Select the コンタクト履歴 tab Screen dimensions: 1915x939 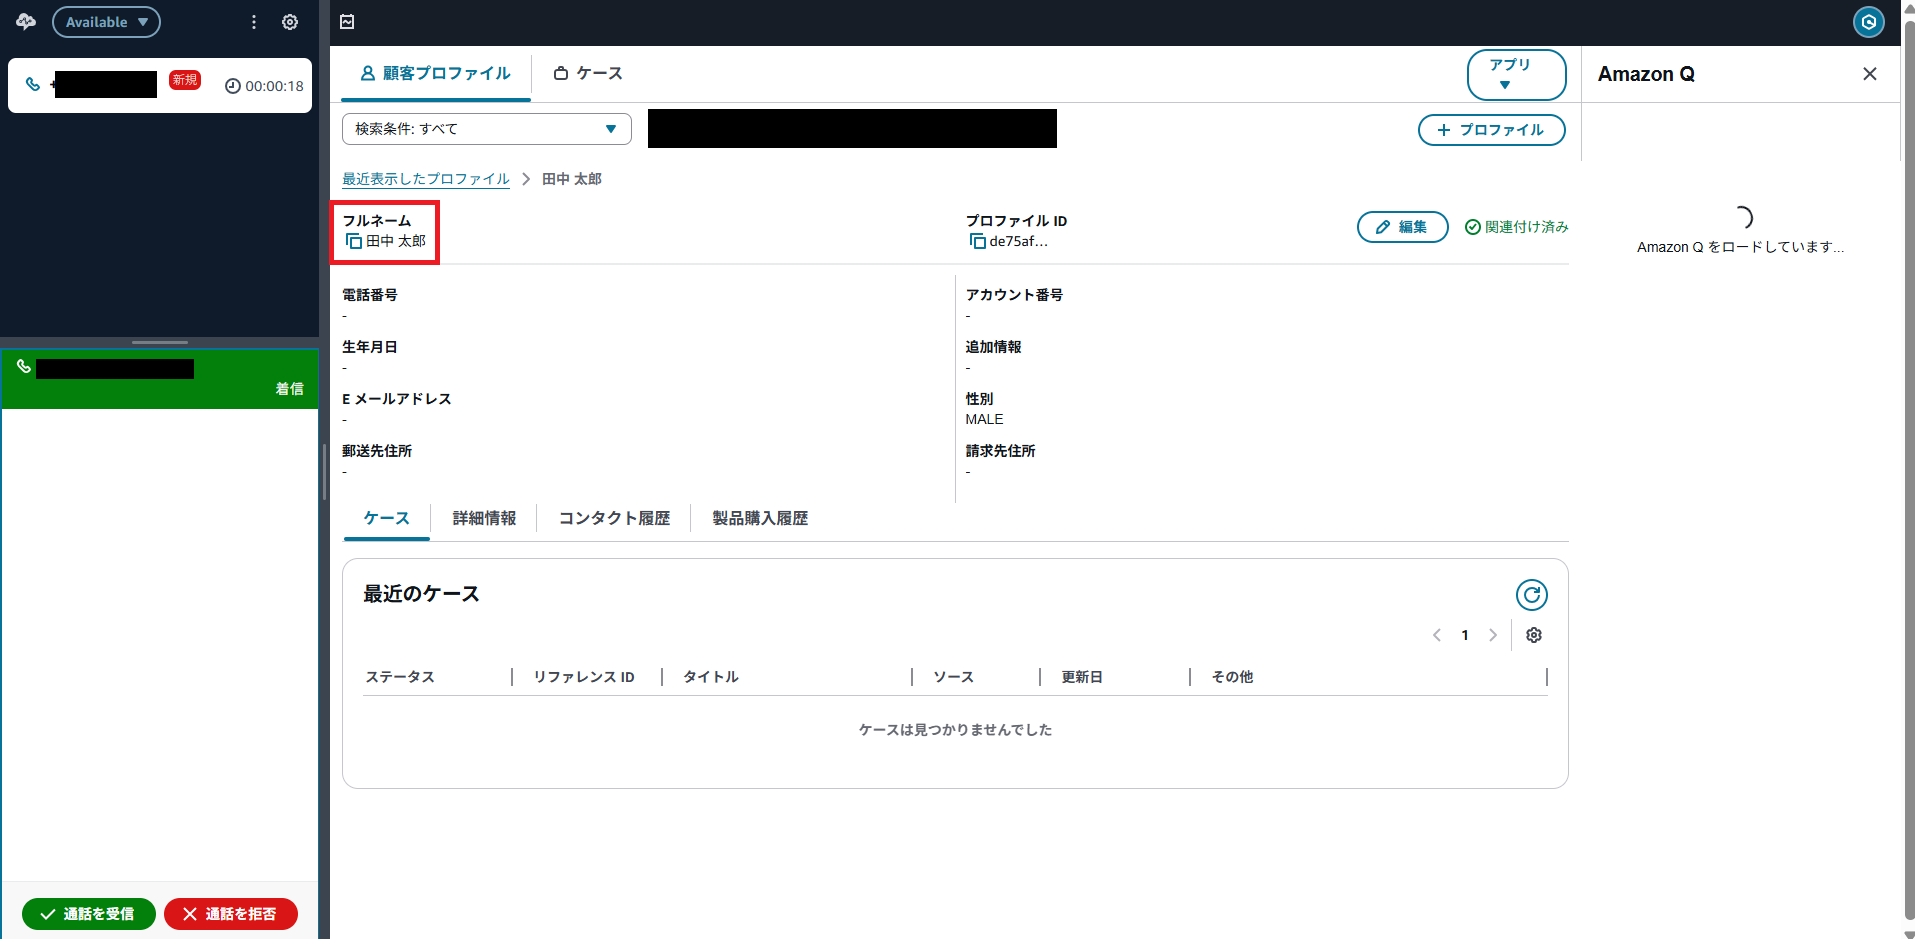614,518
